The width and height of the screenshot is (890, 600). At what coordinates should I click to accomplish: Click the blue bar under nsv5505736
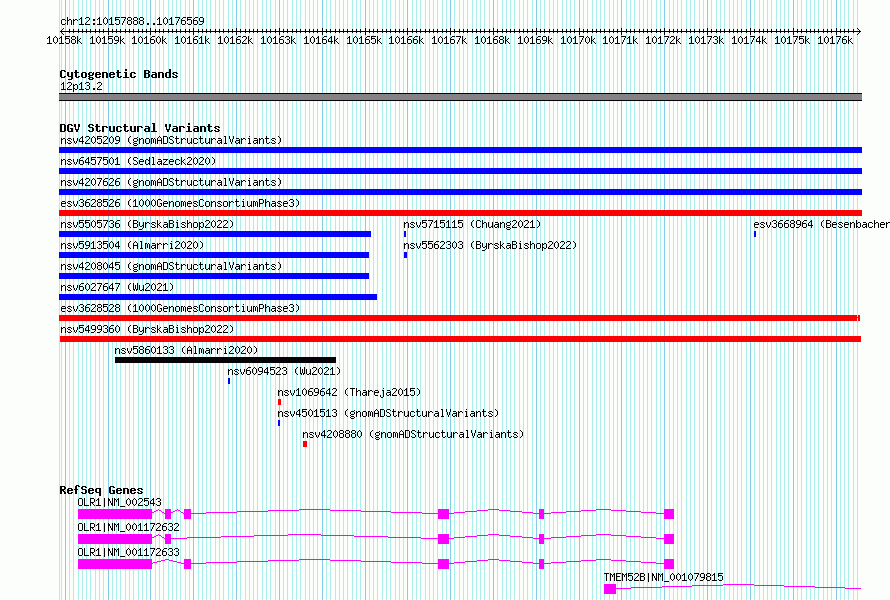tap(215, 234)
